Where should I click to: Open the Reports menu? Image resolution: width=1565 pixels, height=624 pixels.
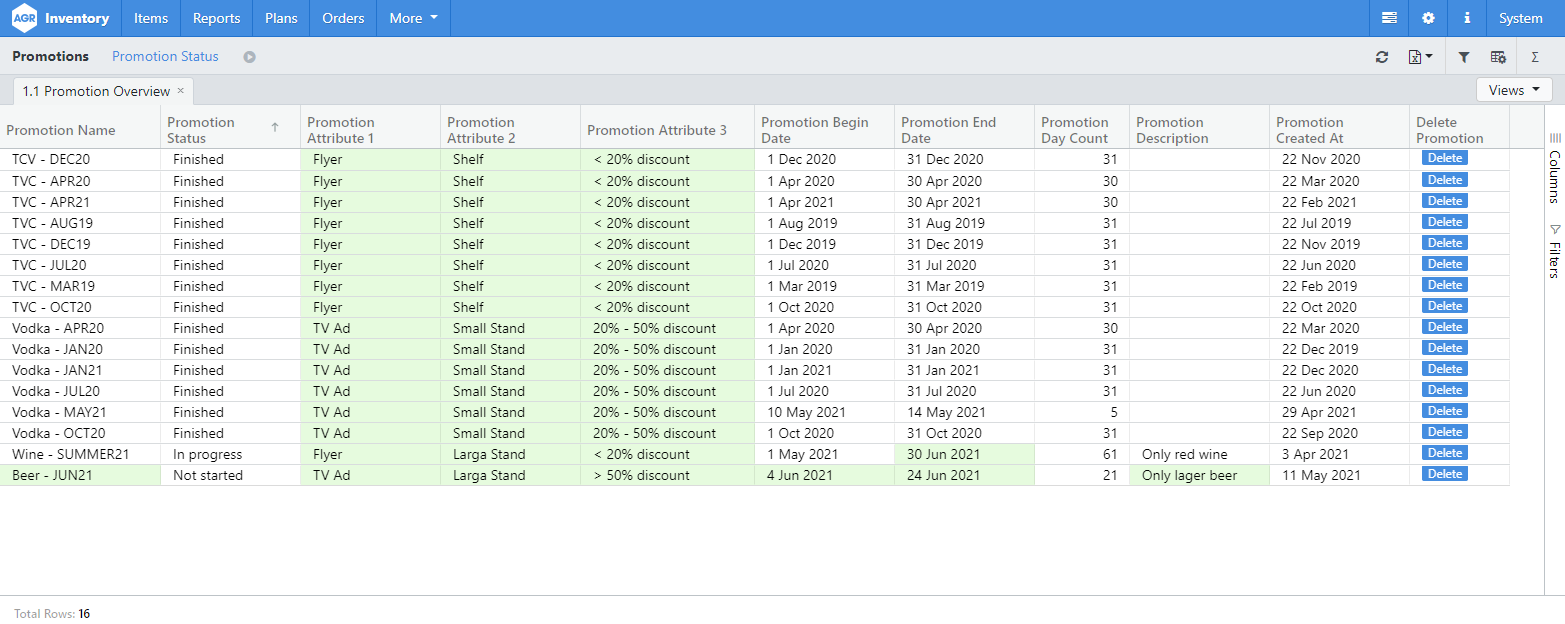click(216, 18)
